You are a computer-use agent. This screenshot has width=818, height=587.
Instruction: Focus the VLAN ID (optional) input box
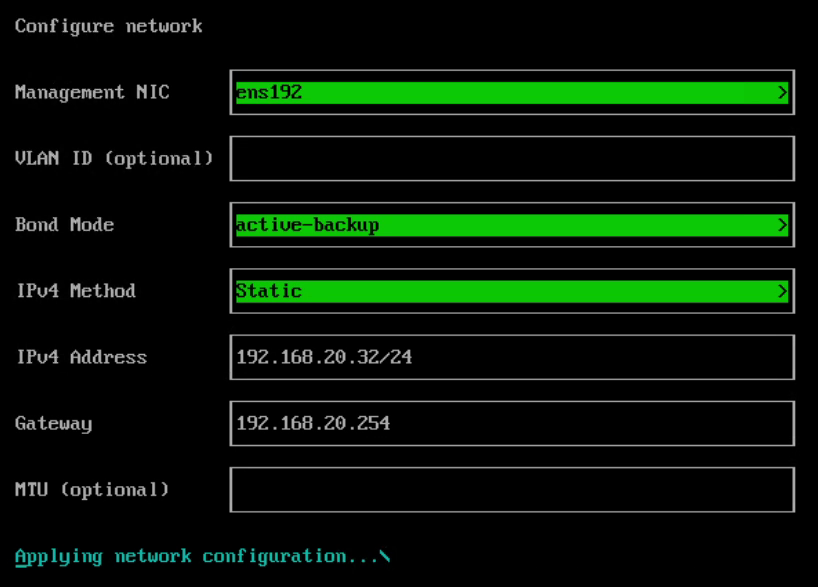[512, 159]
